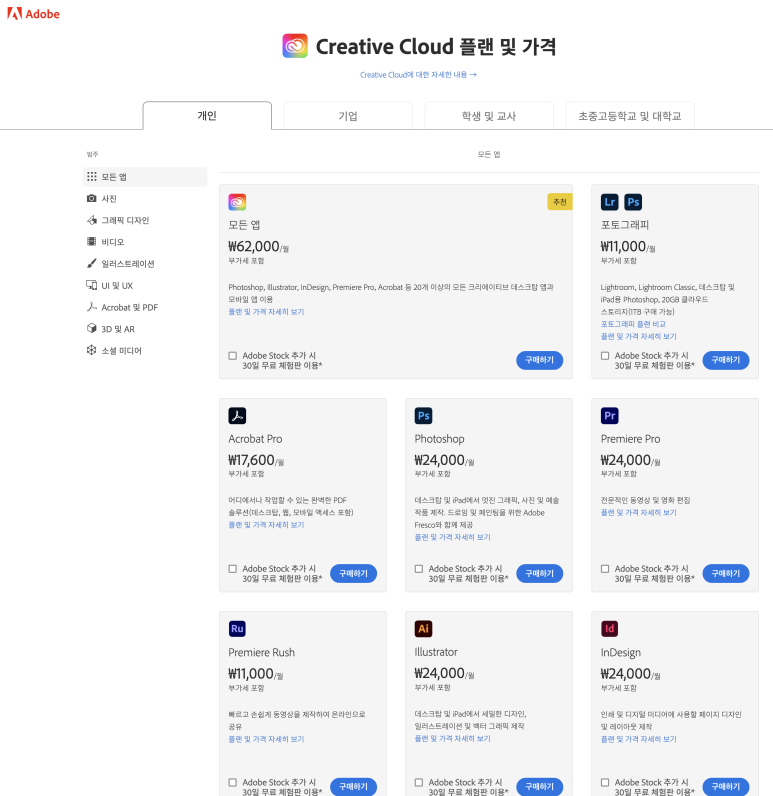
Task: Open 플랜 및 가격 자세히 보기 on 모든 앱 card
Action: click(266, 312)
